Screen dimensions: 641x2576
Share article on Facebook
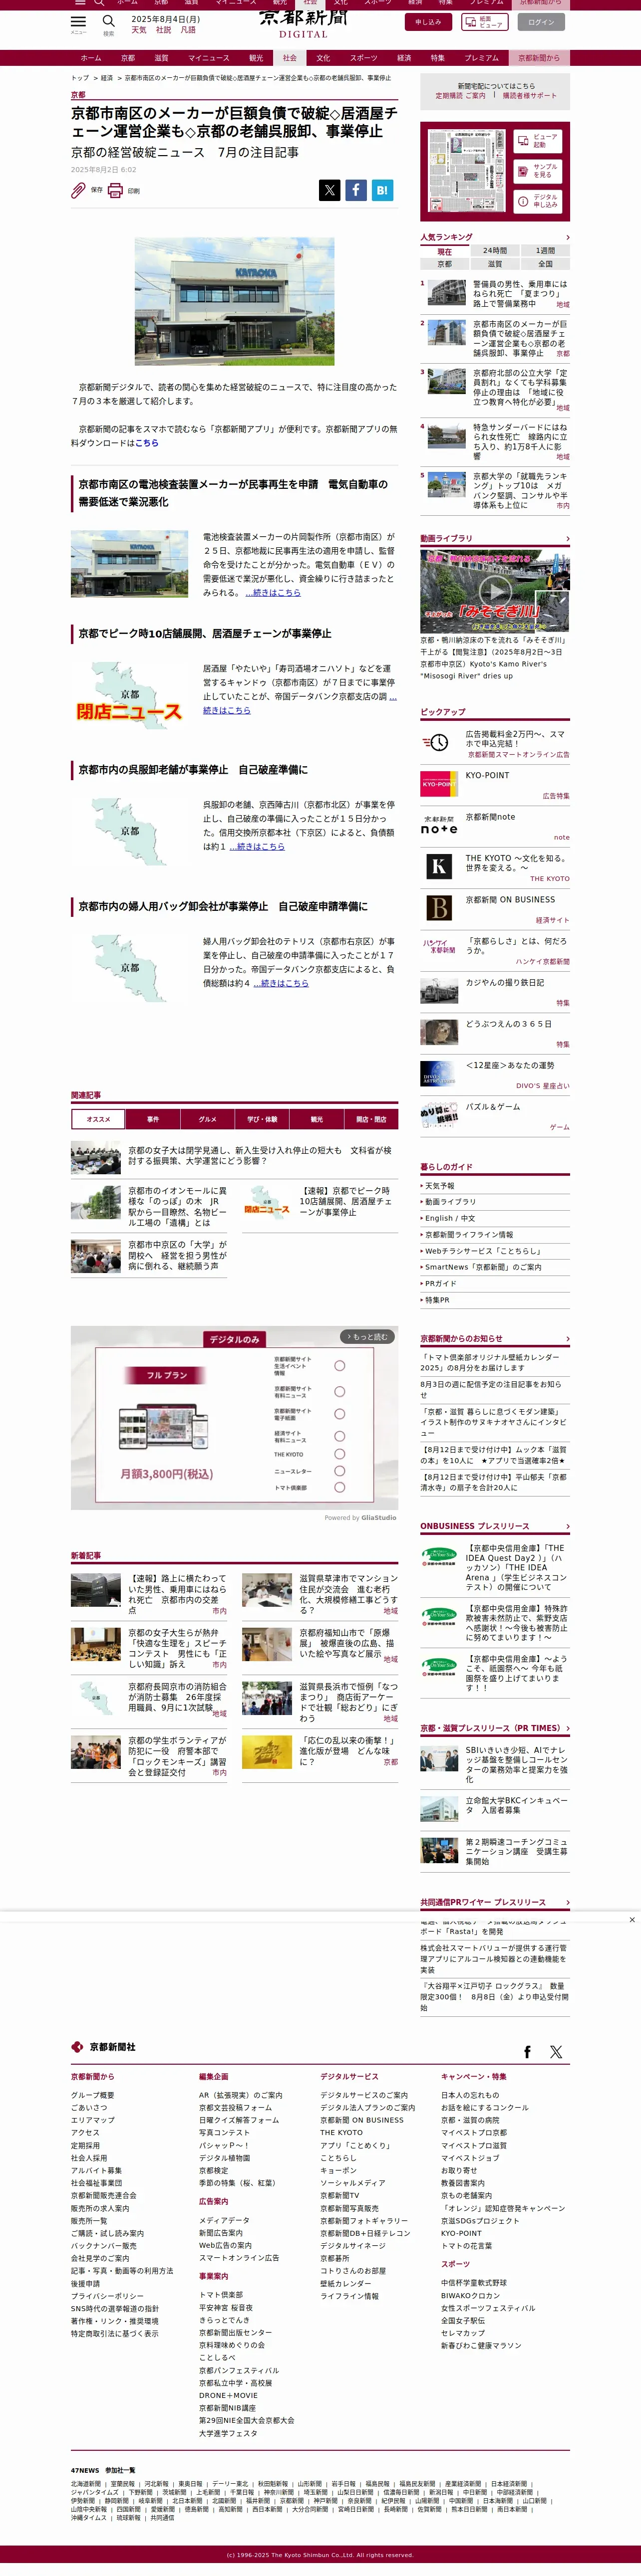[x=356, y=190]
